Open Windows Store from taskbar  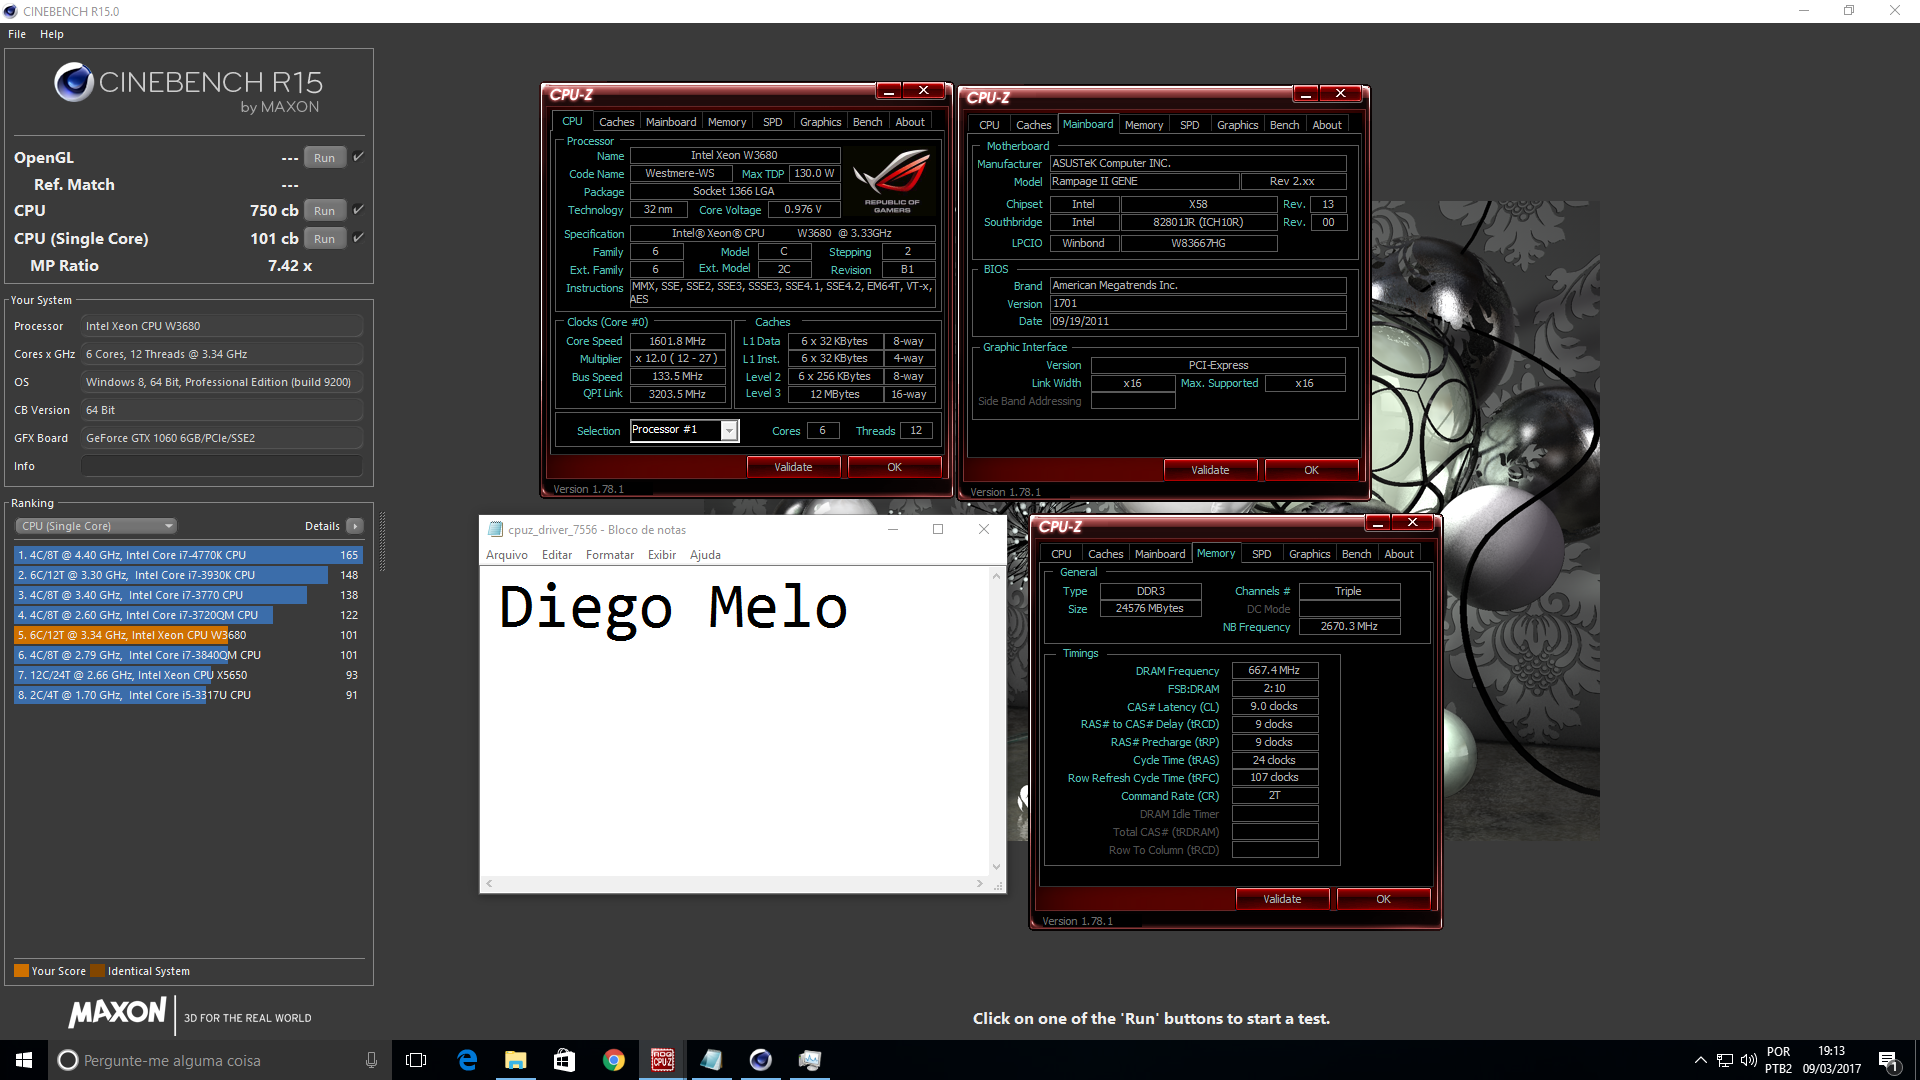coord(564,1060)
